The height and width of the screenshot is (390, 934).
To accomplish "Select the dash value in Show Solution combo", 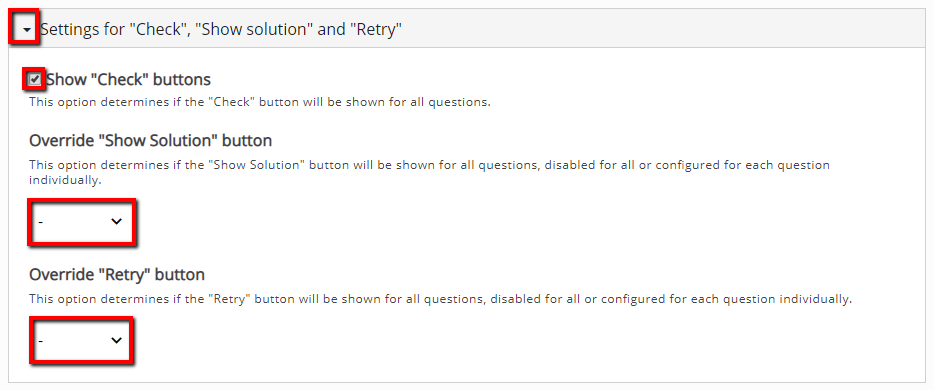I will 41,221.
